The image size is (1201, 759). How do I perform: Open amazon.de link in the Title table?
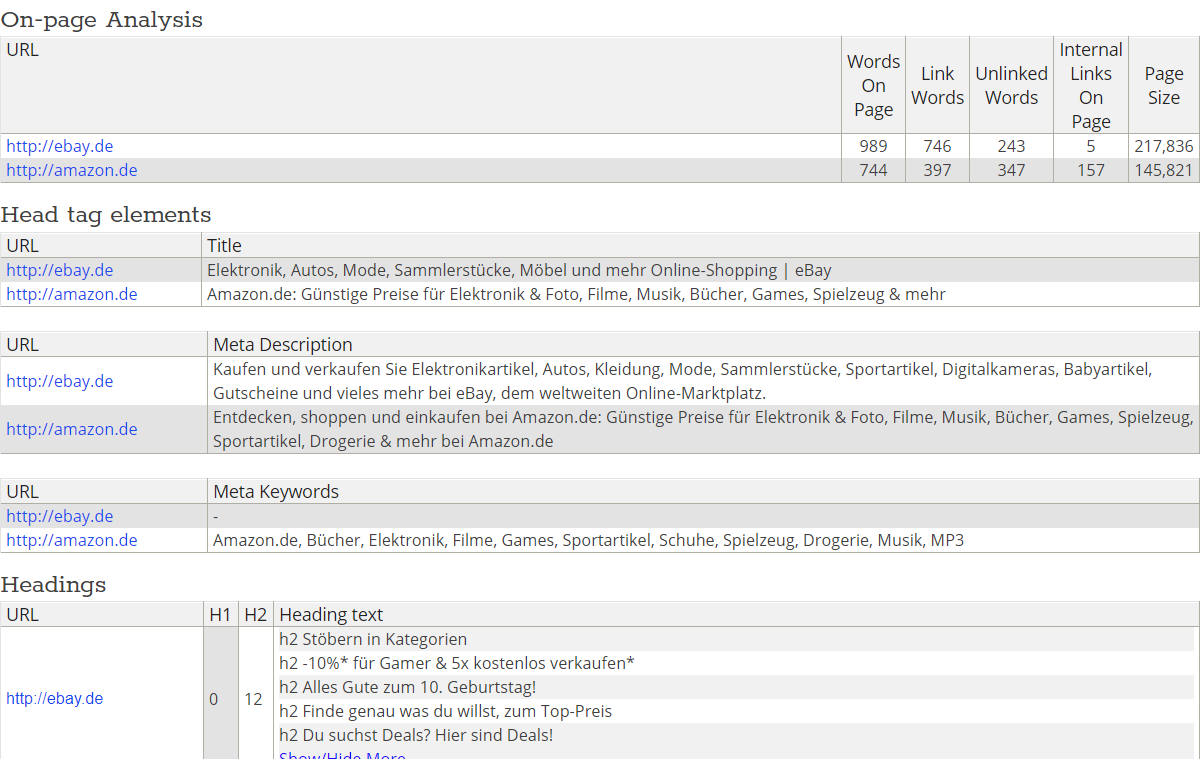click(x=71, y=294)
